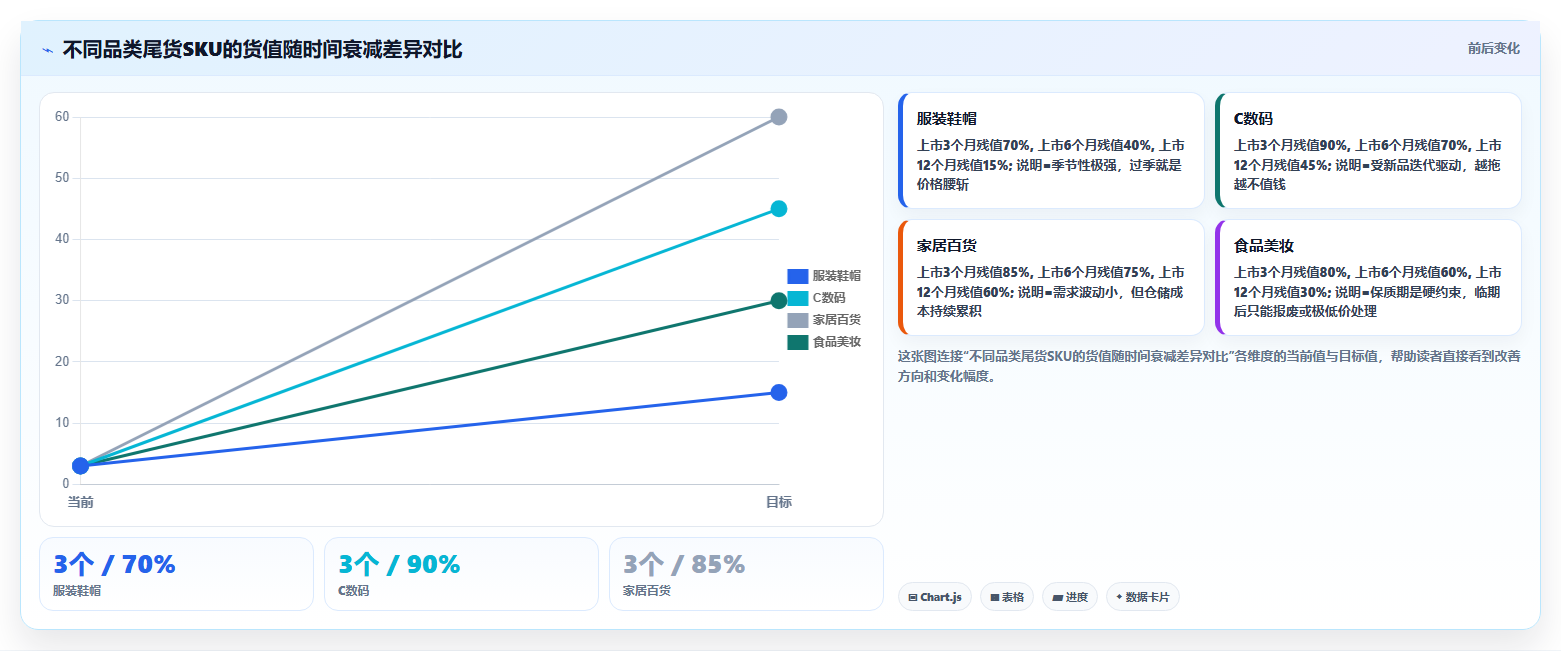Toggle 服装鞋帽 legend series in chart

(824, 276)
